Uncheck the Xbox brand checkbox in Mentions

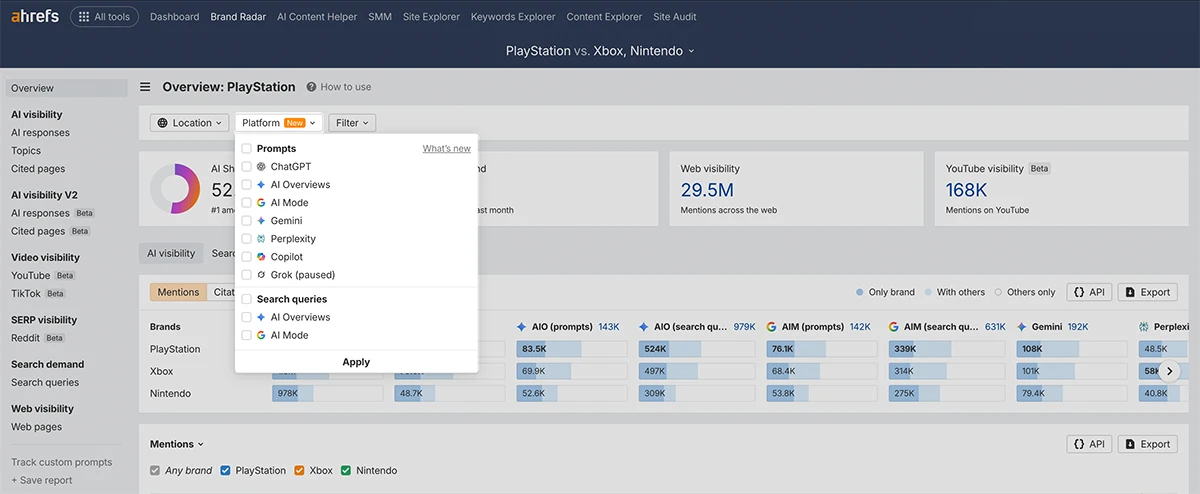[299, 470]
